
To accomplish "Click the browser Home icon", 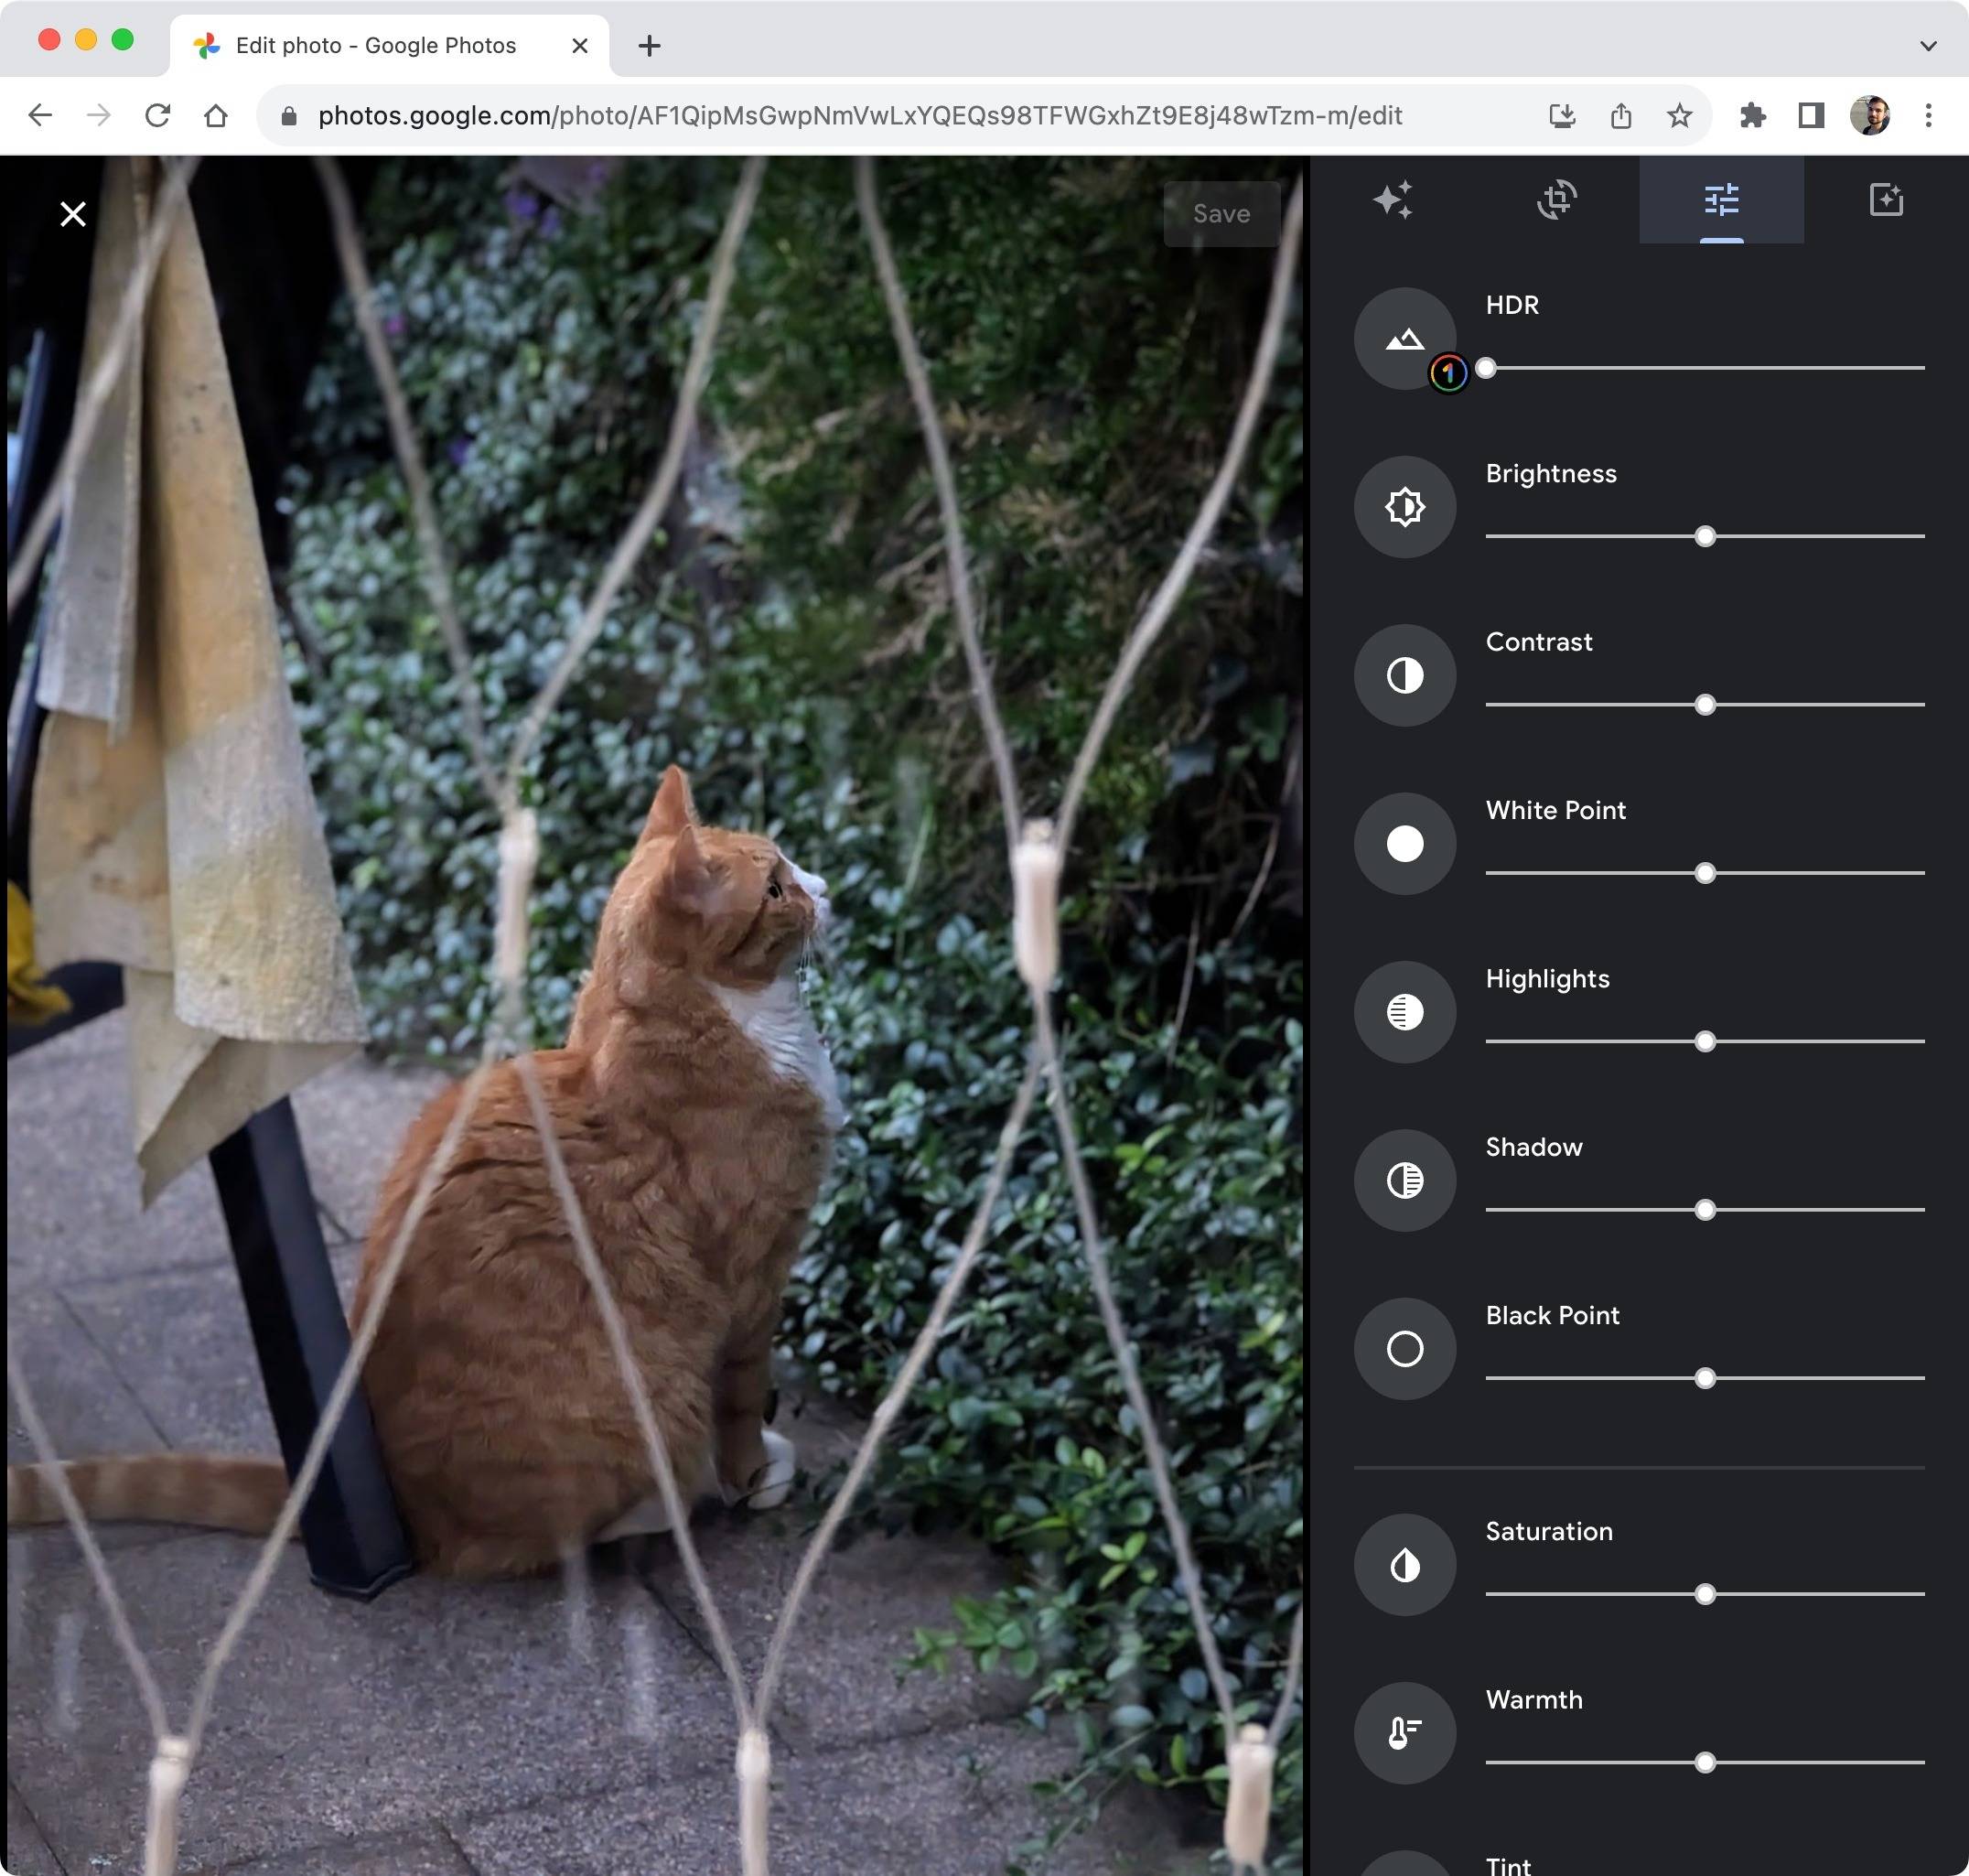I will [x=216, y=116].
